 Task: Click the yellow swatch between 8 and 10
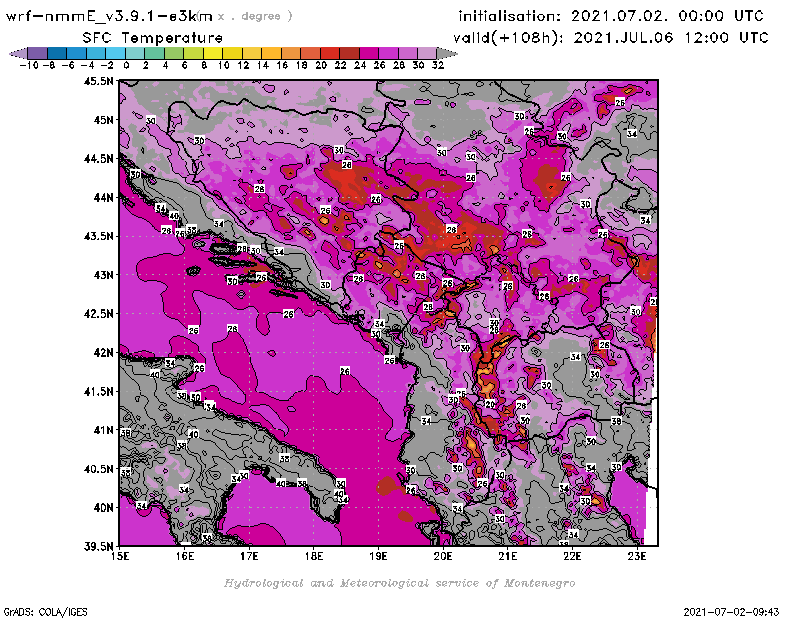[213, 53]
